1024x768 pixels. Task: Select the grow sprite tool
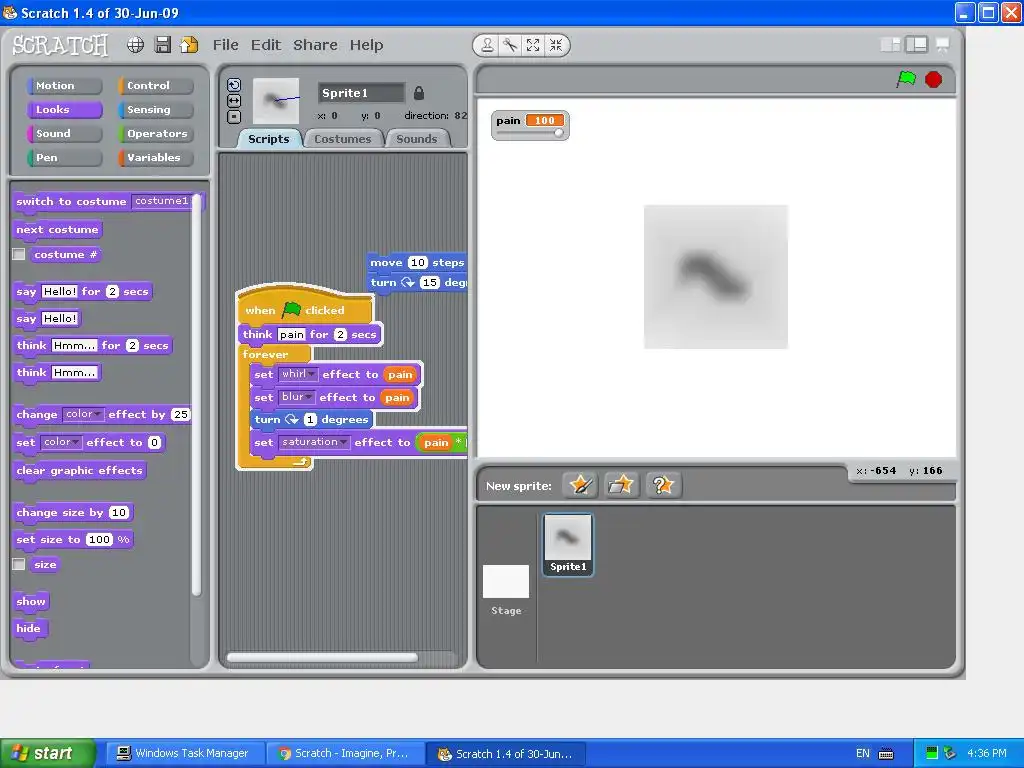tap(533, 45)
